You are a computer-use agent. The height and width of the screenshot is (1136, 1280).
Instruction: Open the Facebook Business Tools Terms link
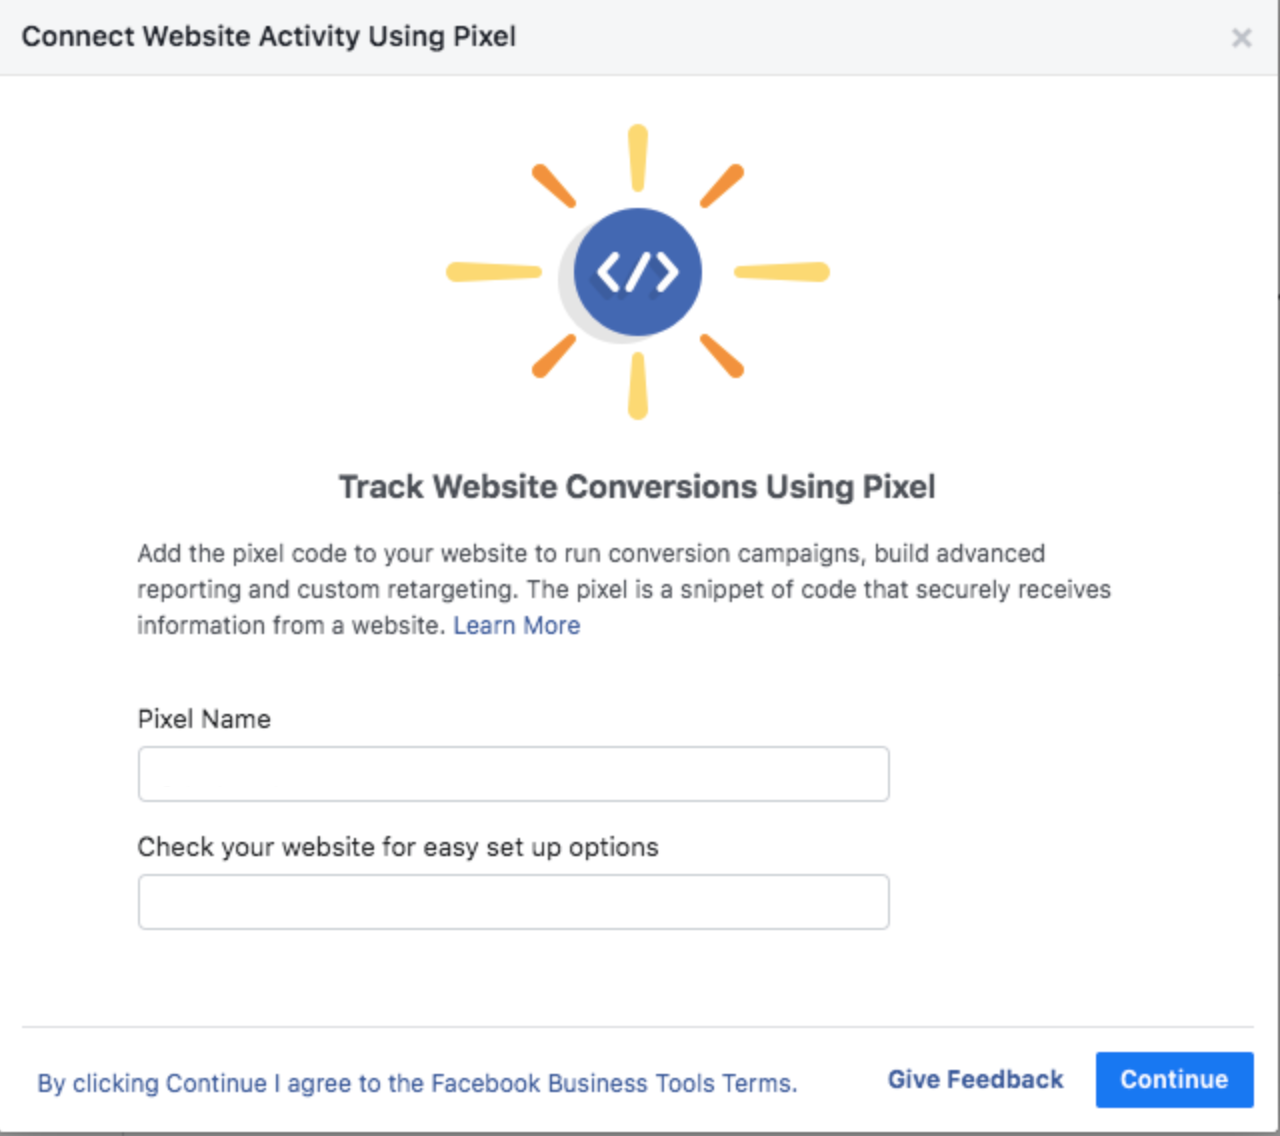coord(417,1083)
